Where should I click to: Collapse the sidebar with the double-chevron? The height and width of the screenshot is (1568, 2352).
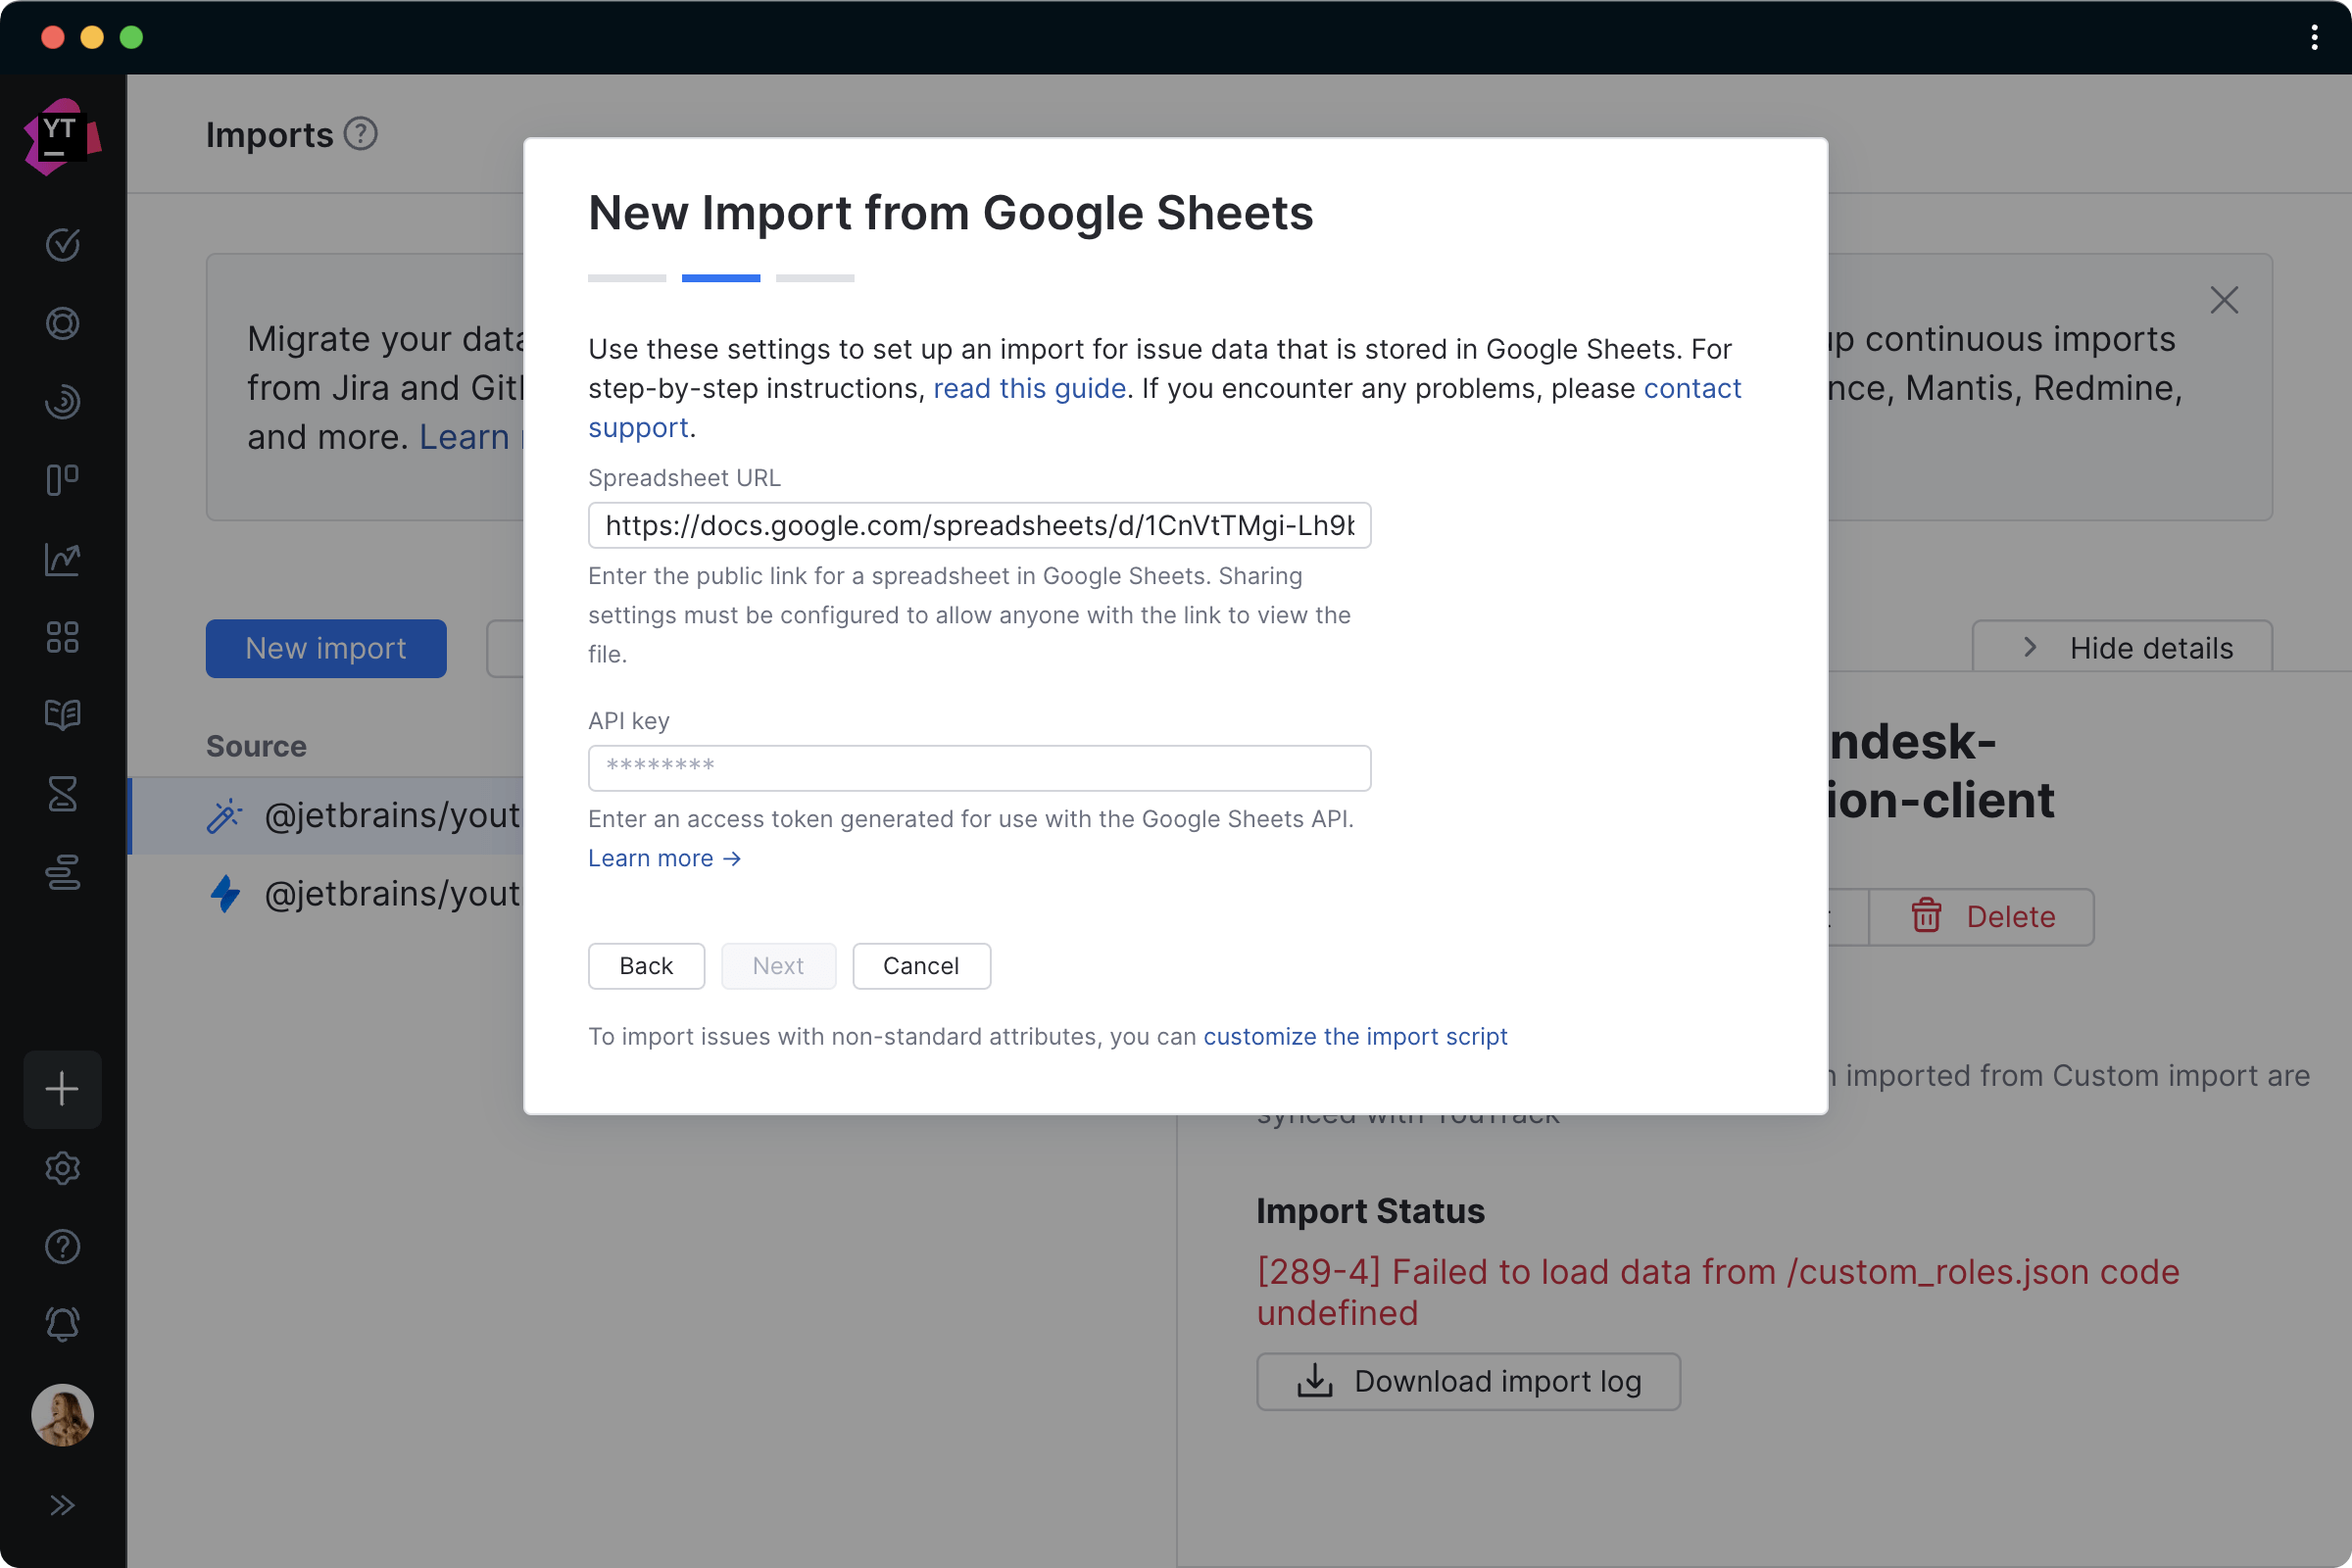click(62, 1504)
